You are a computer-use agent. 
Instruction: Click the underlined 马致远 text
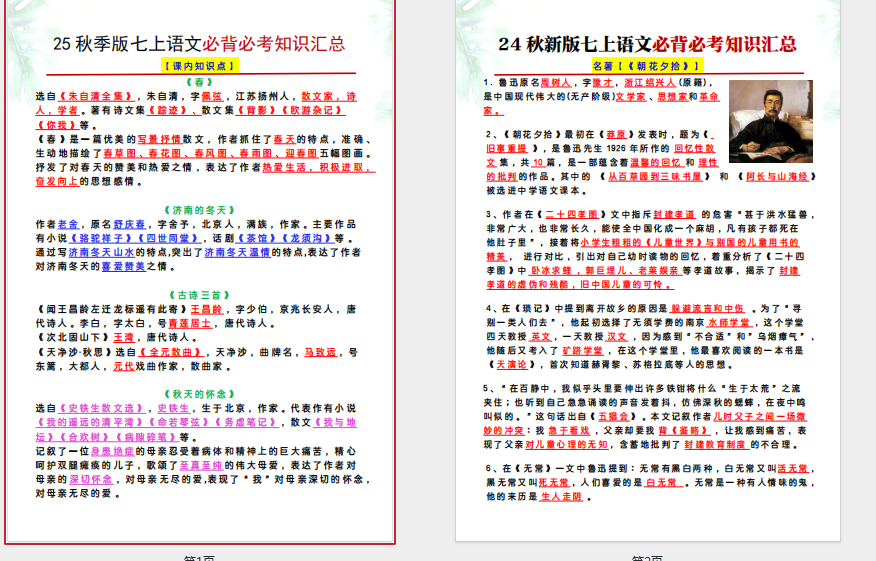[x=321, y=353]
